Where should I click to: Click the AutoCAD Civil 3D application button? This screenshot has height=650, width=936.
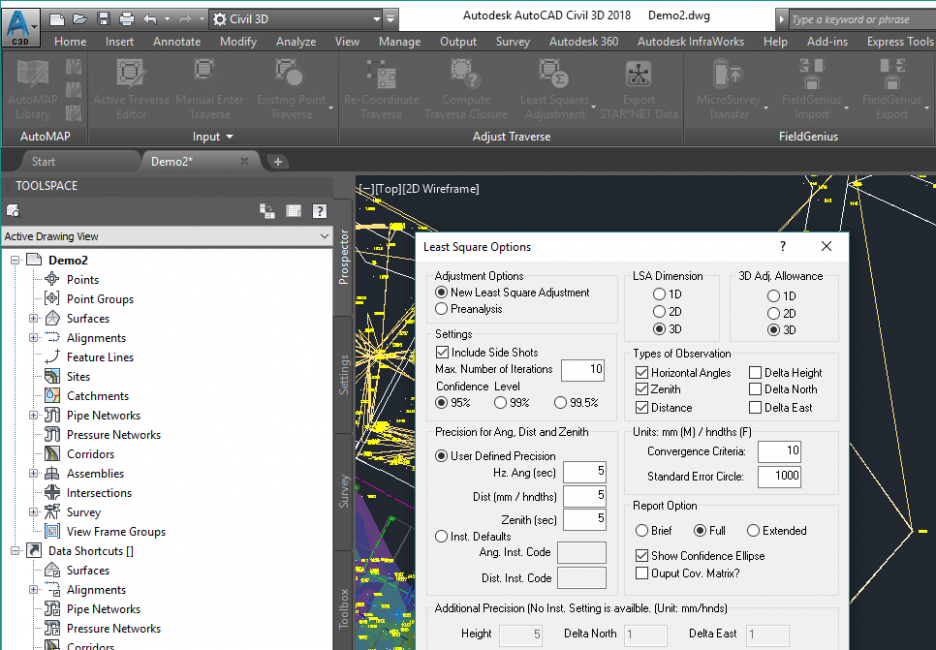click(20, 20)
